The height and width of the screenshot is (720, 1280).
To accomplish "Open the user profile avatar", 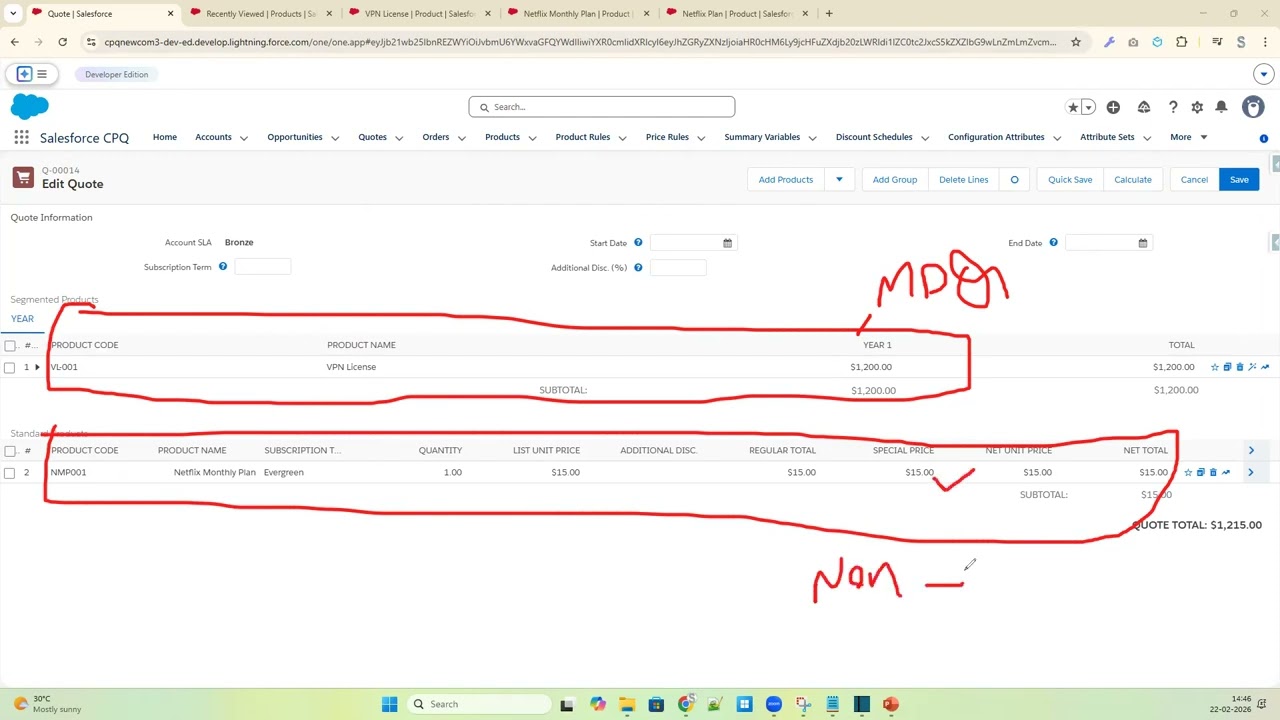I will [1253, 107].
